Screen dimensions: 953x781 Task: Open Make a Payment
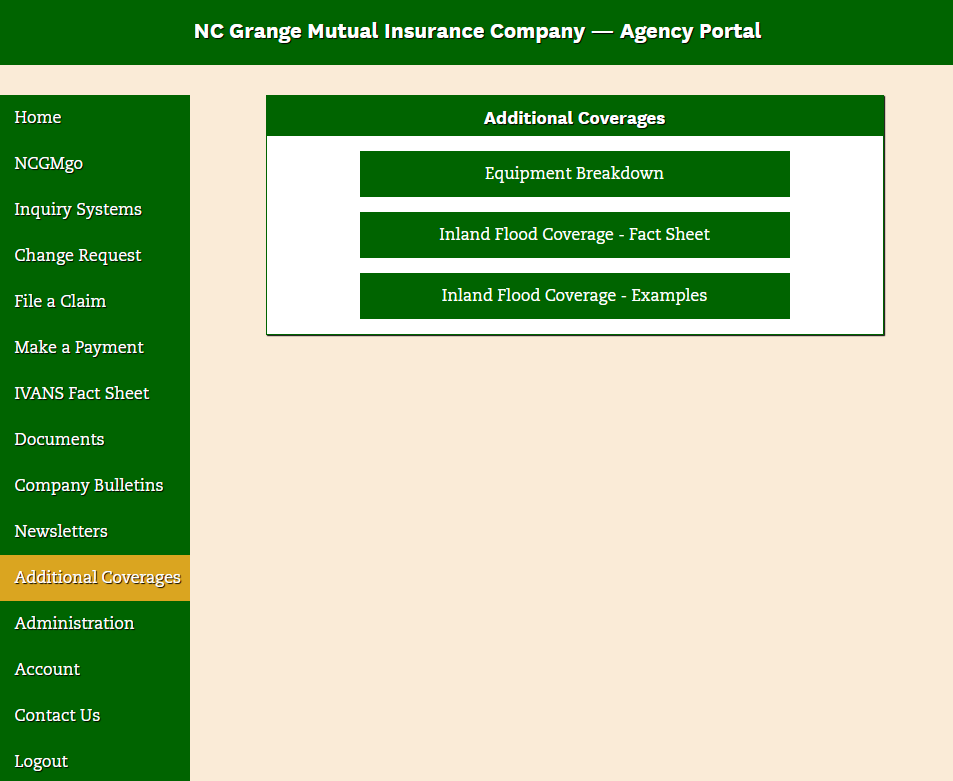95,347
